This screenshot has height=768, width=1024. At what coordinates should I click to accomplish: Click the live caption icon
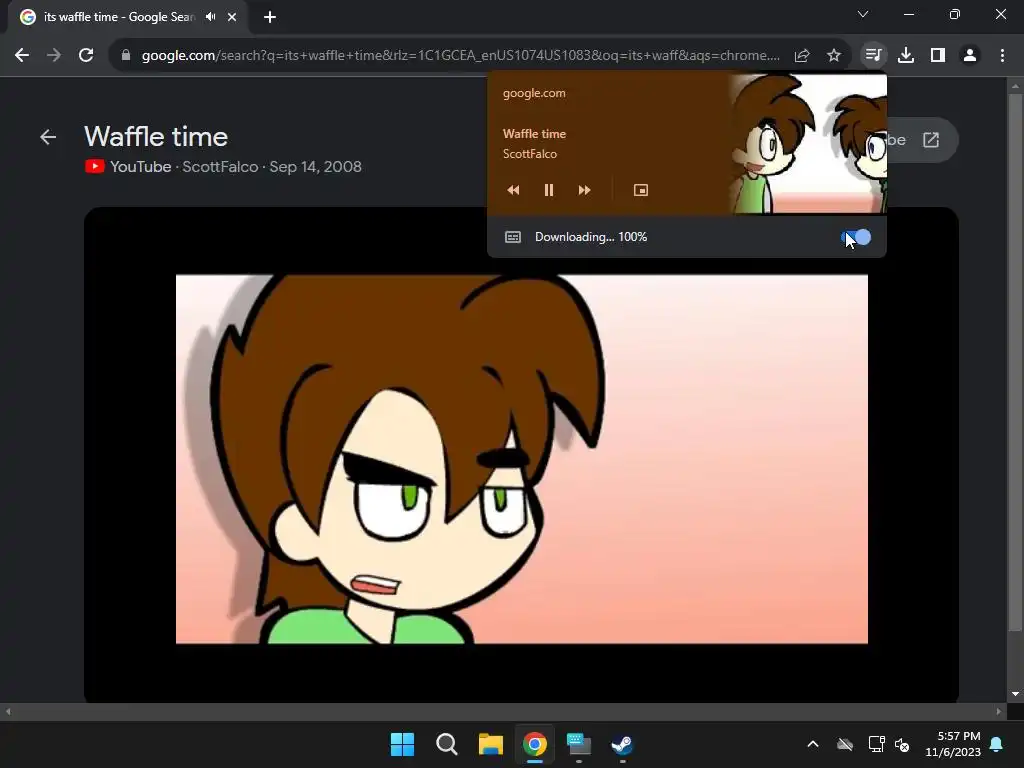click(x=513, y=237)
